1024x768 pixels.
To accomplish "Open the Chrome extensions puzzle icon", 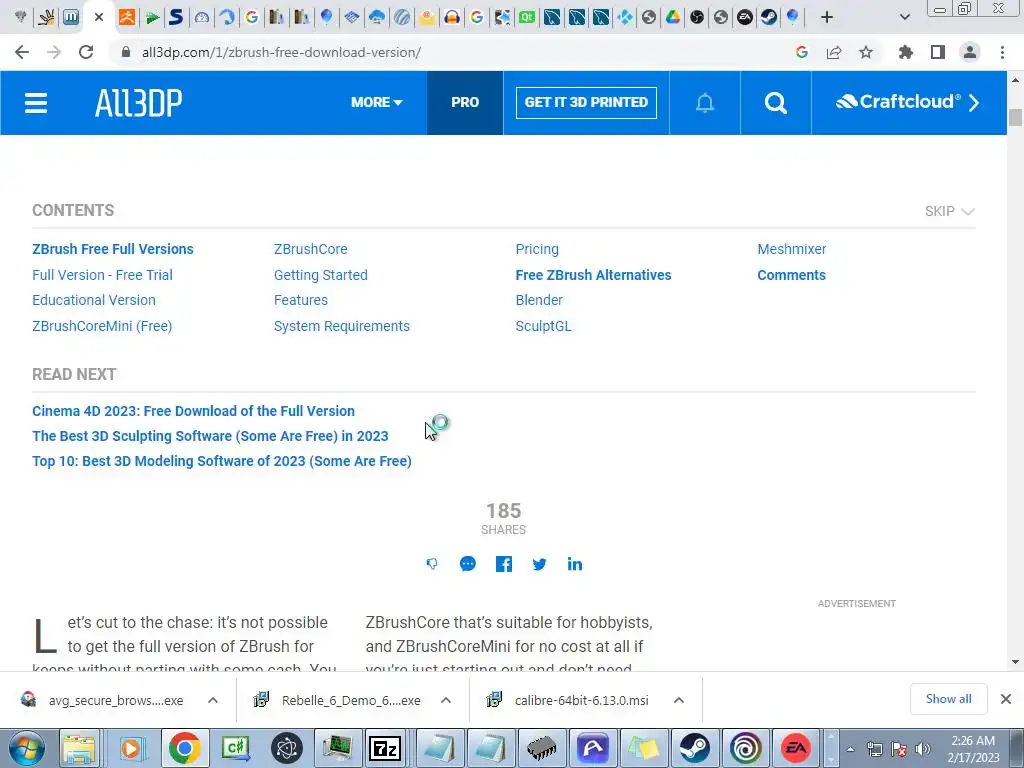I will pyautogui.click(x=905, y=52).
